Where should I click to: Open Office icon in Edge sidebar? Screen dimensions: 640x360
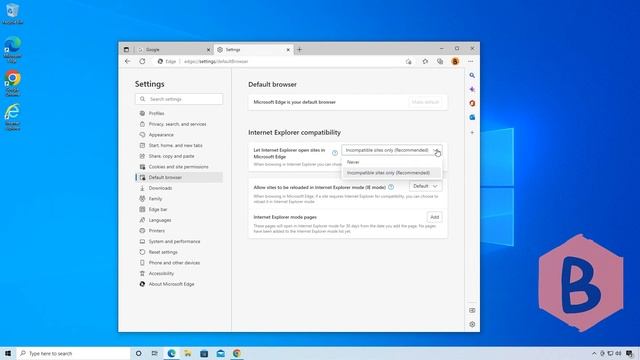pyautogui.click(x=472, y=103)
